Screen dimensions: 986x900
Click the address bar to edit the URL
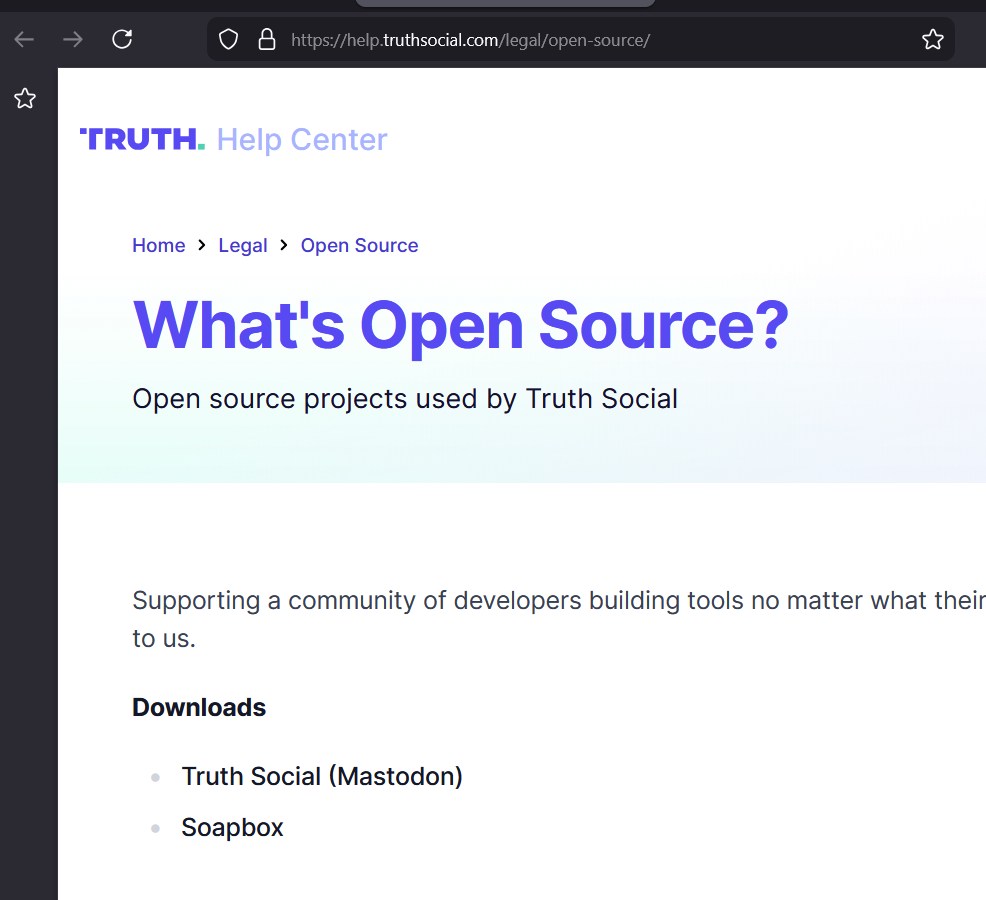470,39
